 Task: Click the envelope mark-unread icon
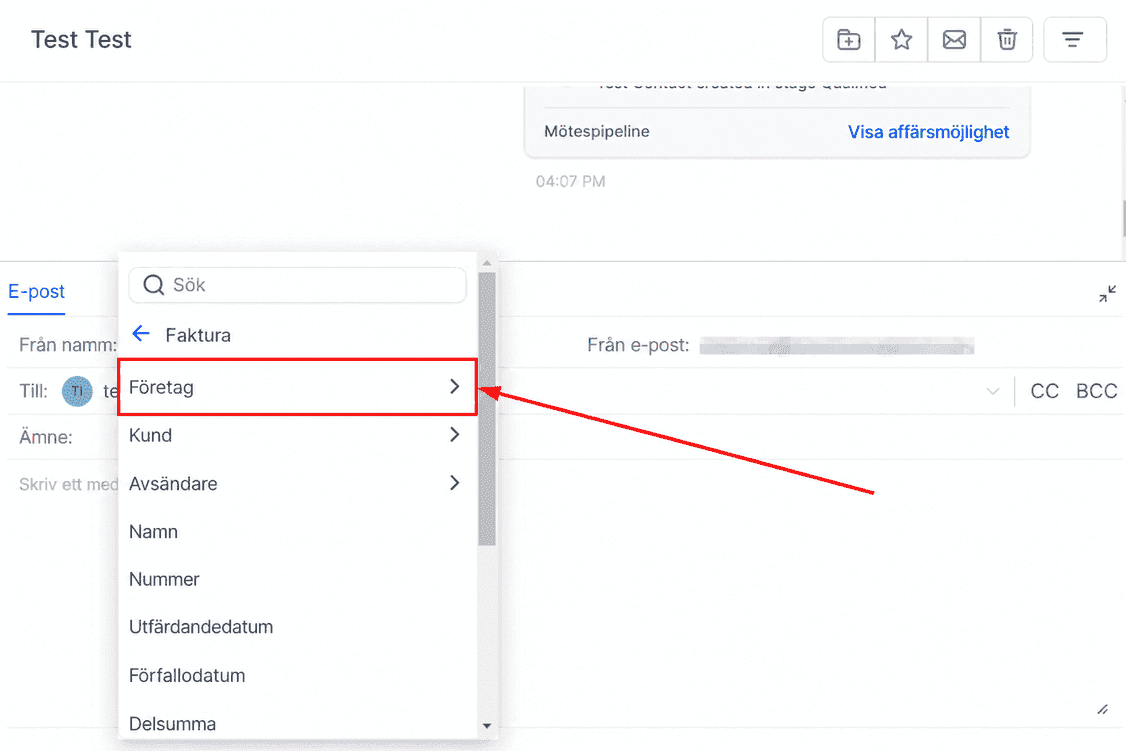[954, 39]
